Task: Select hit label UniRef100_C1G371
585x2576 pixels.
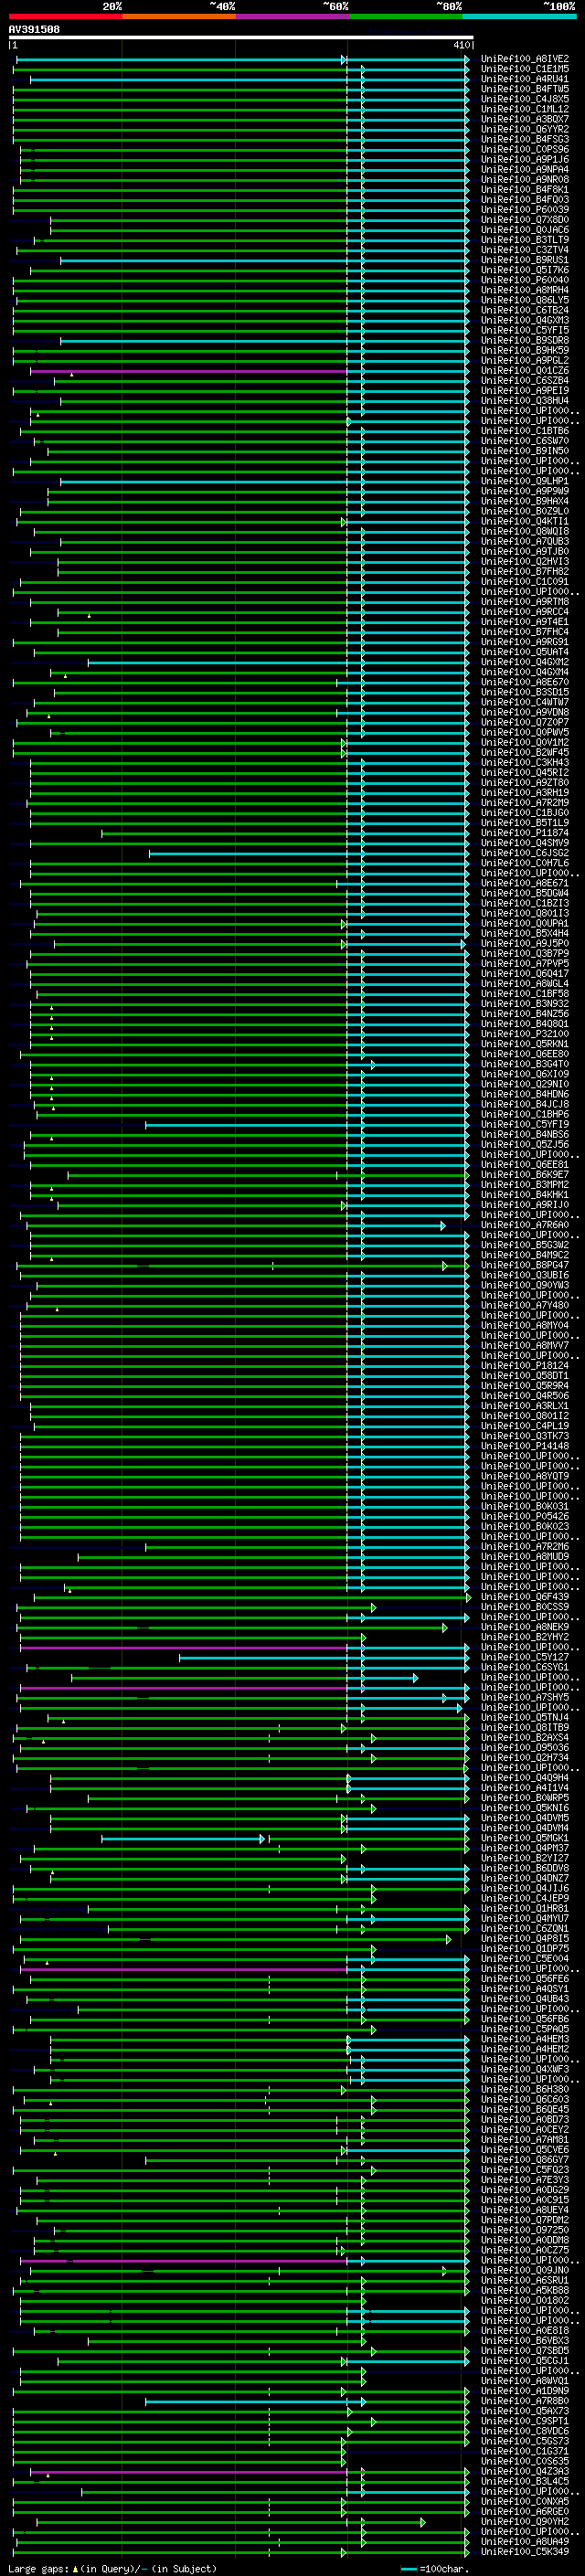Action: click(524, 2452)
